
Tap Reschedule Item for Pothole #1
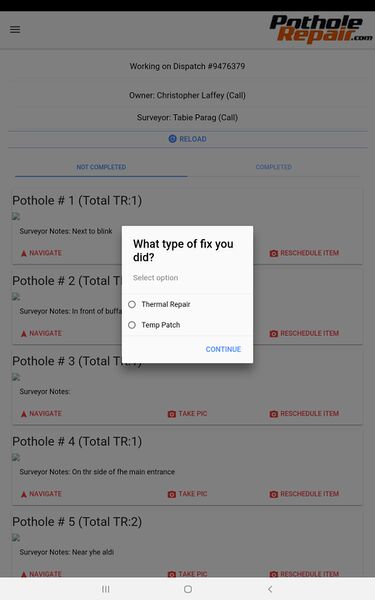pyautogui.click(x=304, y=253)
